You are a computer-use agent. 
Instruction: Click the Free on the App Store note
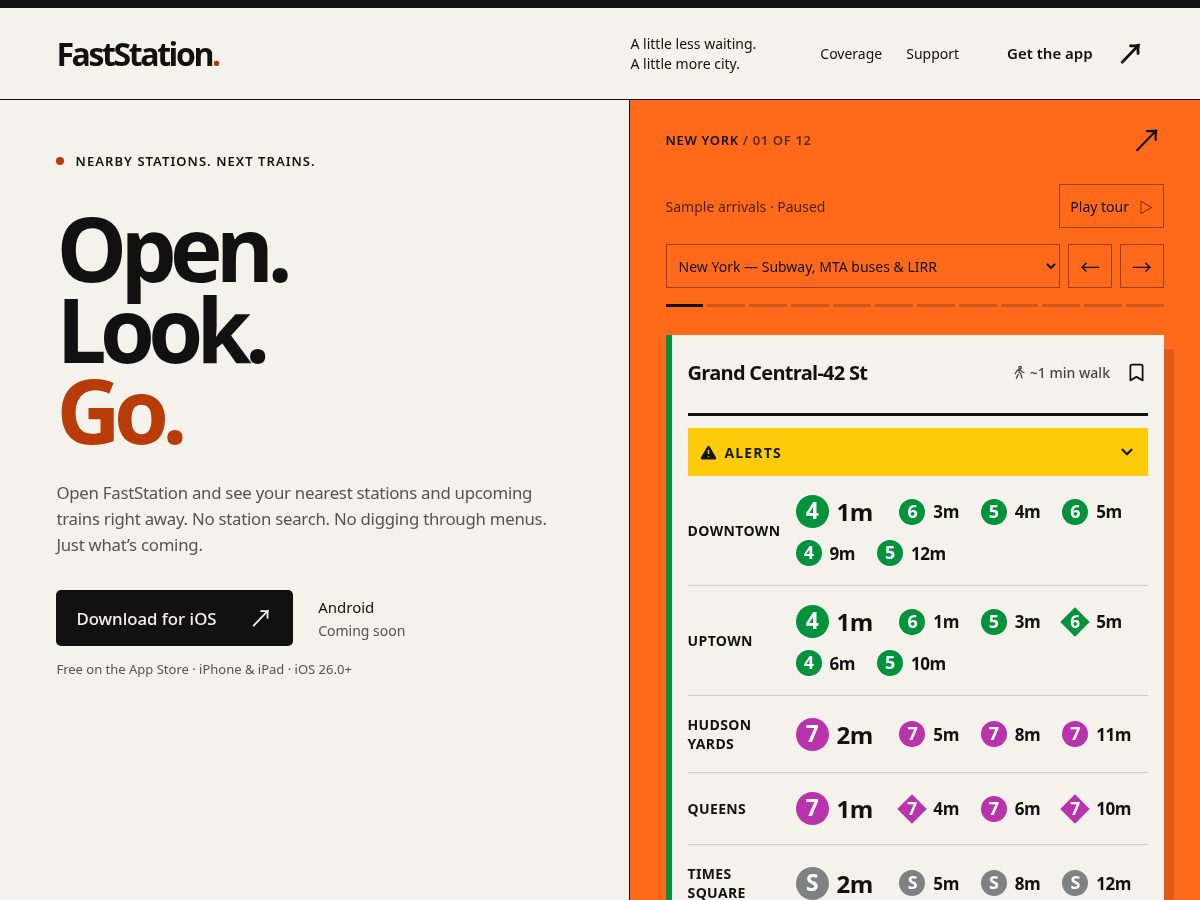(204, 669)
